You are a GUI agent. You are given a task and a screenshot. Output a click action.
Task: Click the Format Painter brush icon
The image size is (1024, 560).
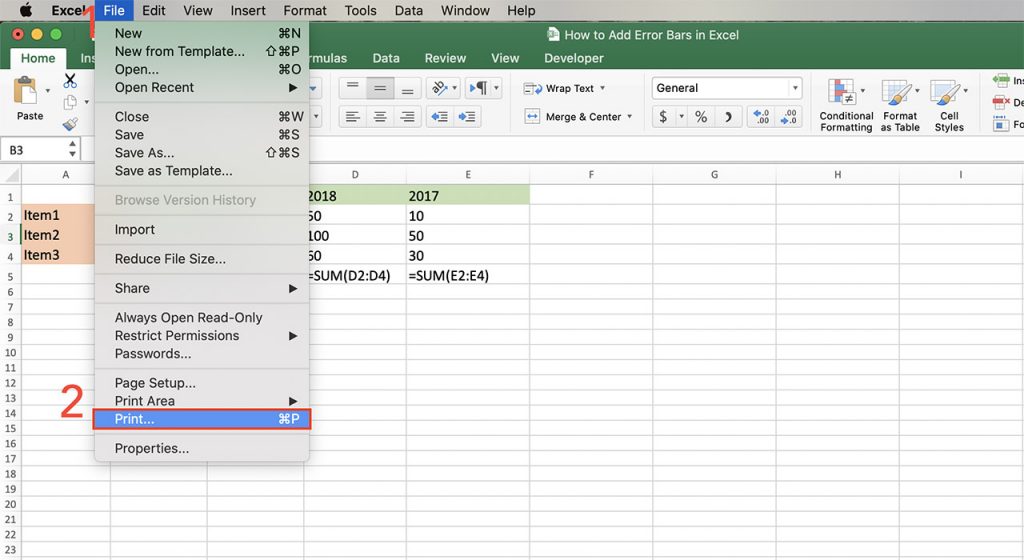click(x=70, y=123)
